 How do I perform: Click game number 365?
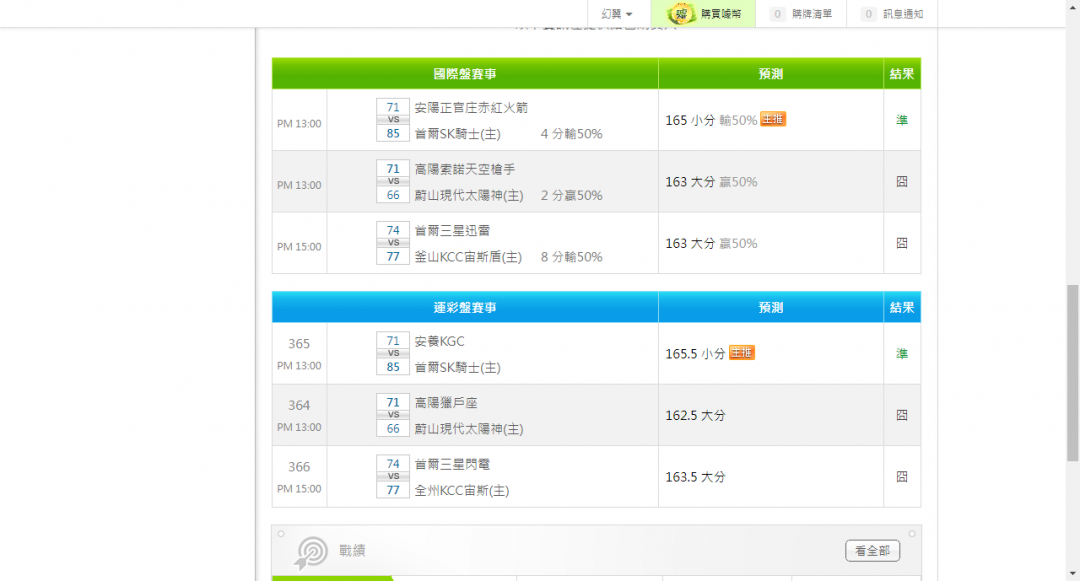point(299,344)
